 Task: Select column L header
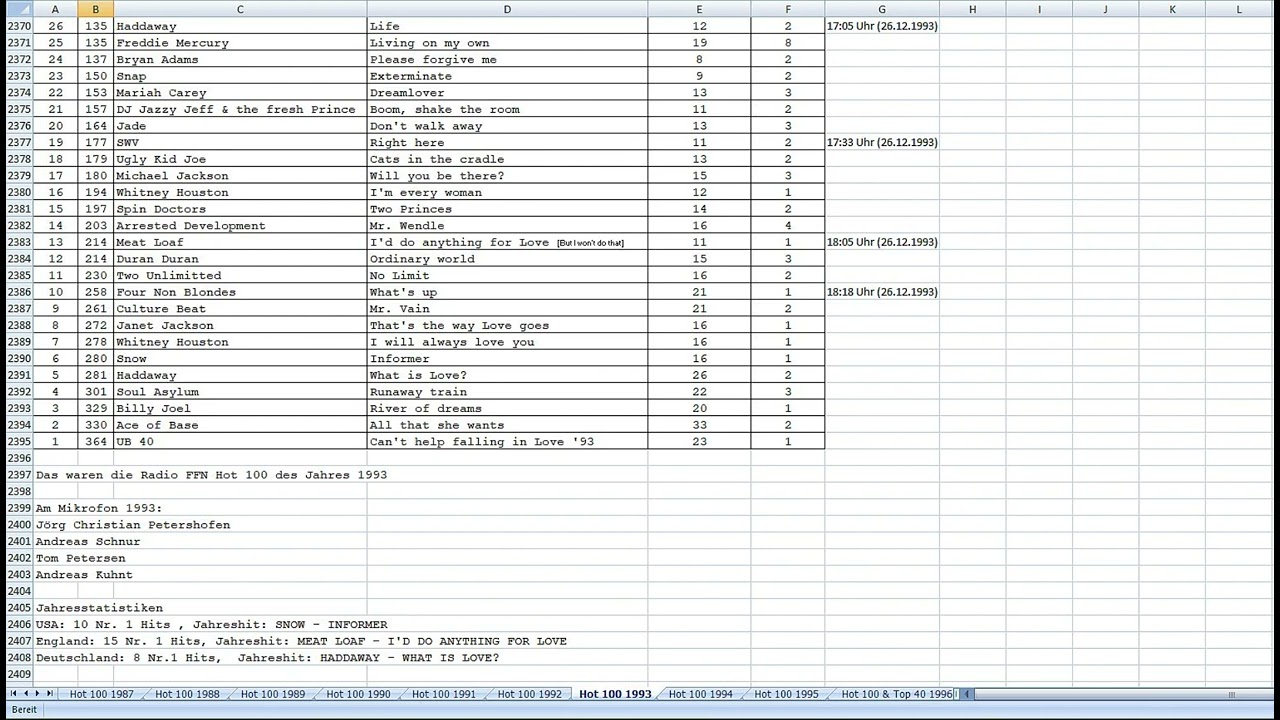tap(1239, 9)
